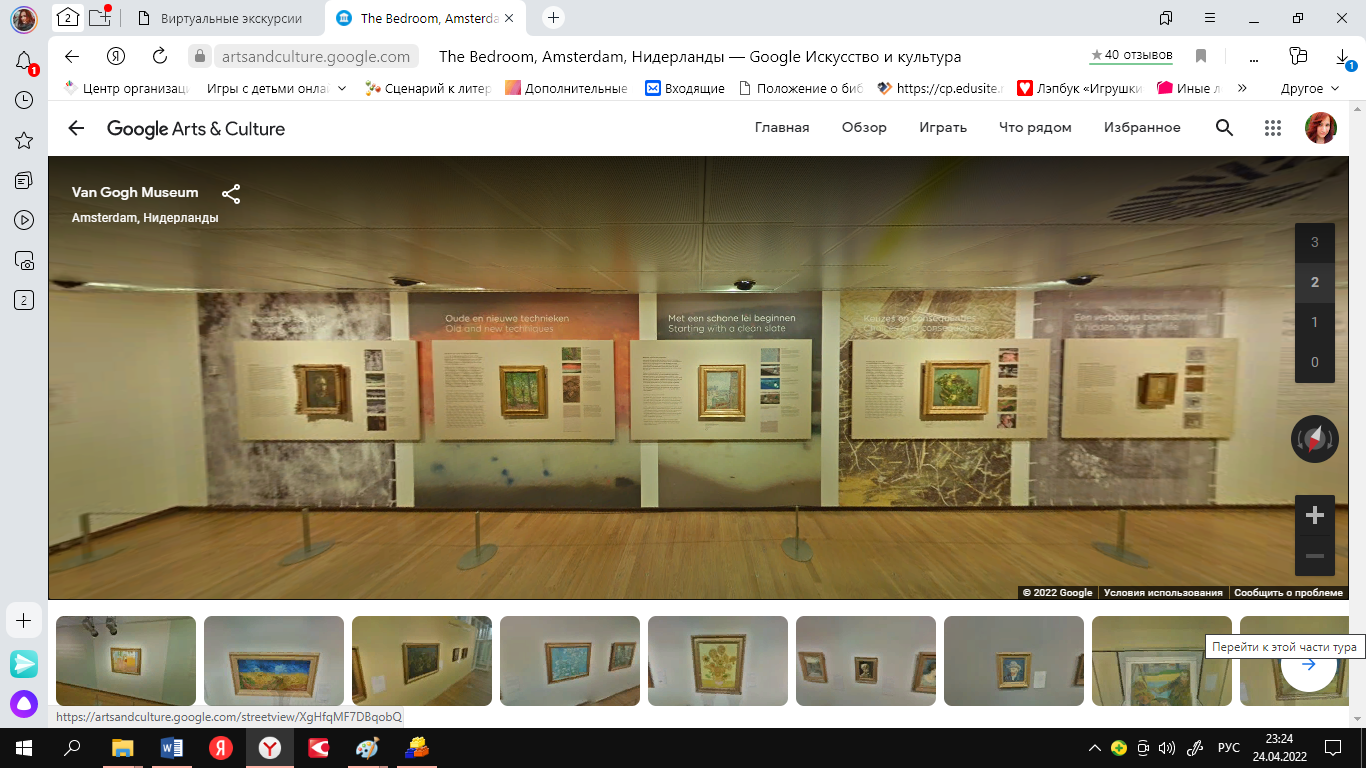This screenshot has width=1366, height=768.
Task: Launch Alice voice assistant in sidebar
Action: point(24,703)
